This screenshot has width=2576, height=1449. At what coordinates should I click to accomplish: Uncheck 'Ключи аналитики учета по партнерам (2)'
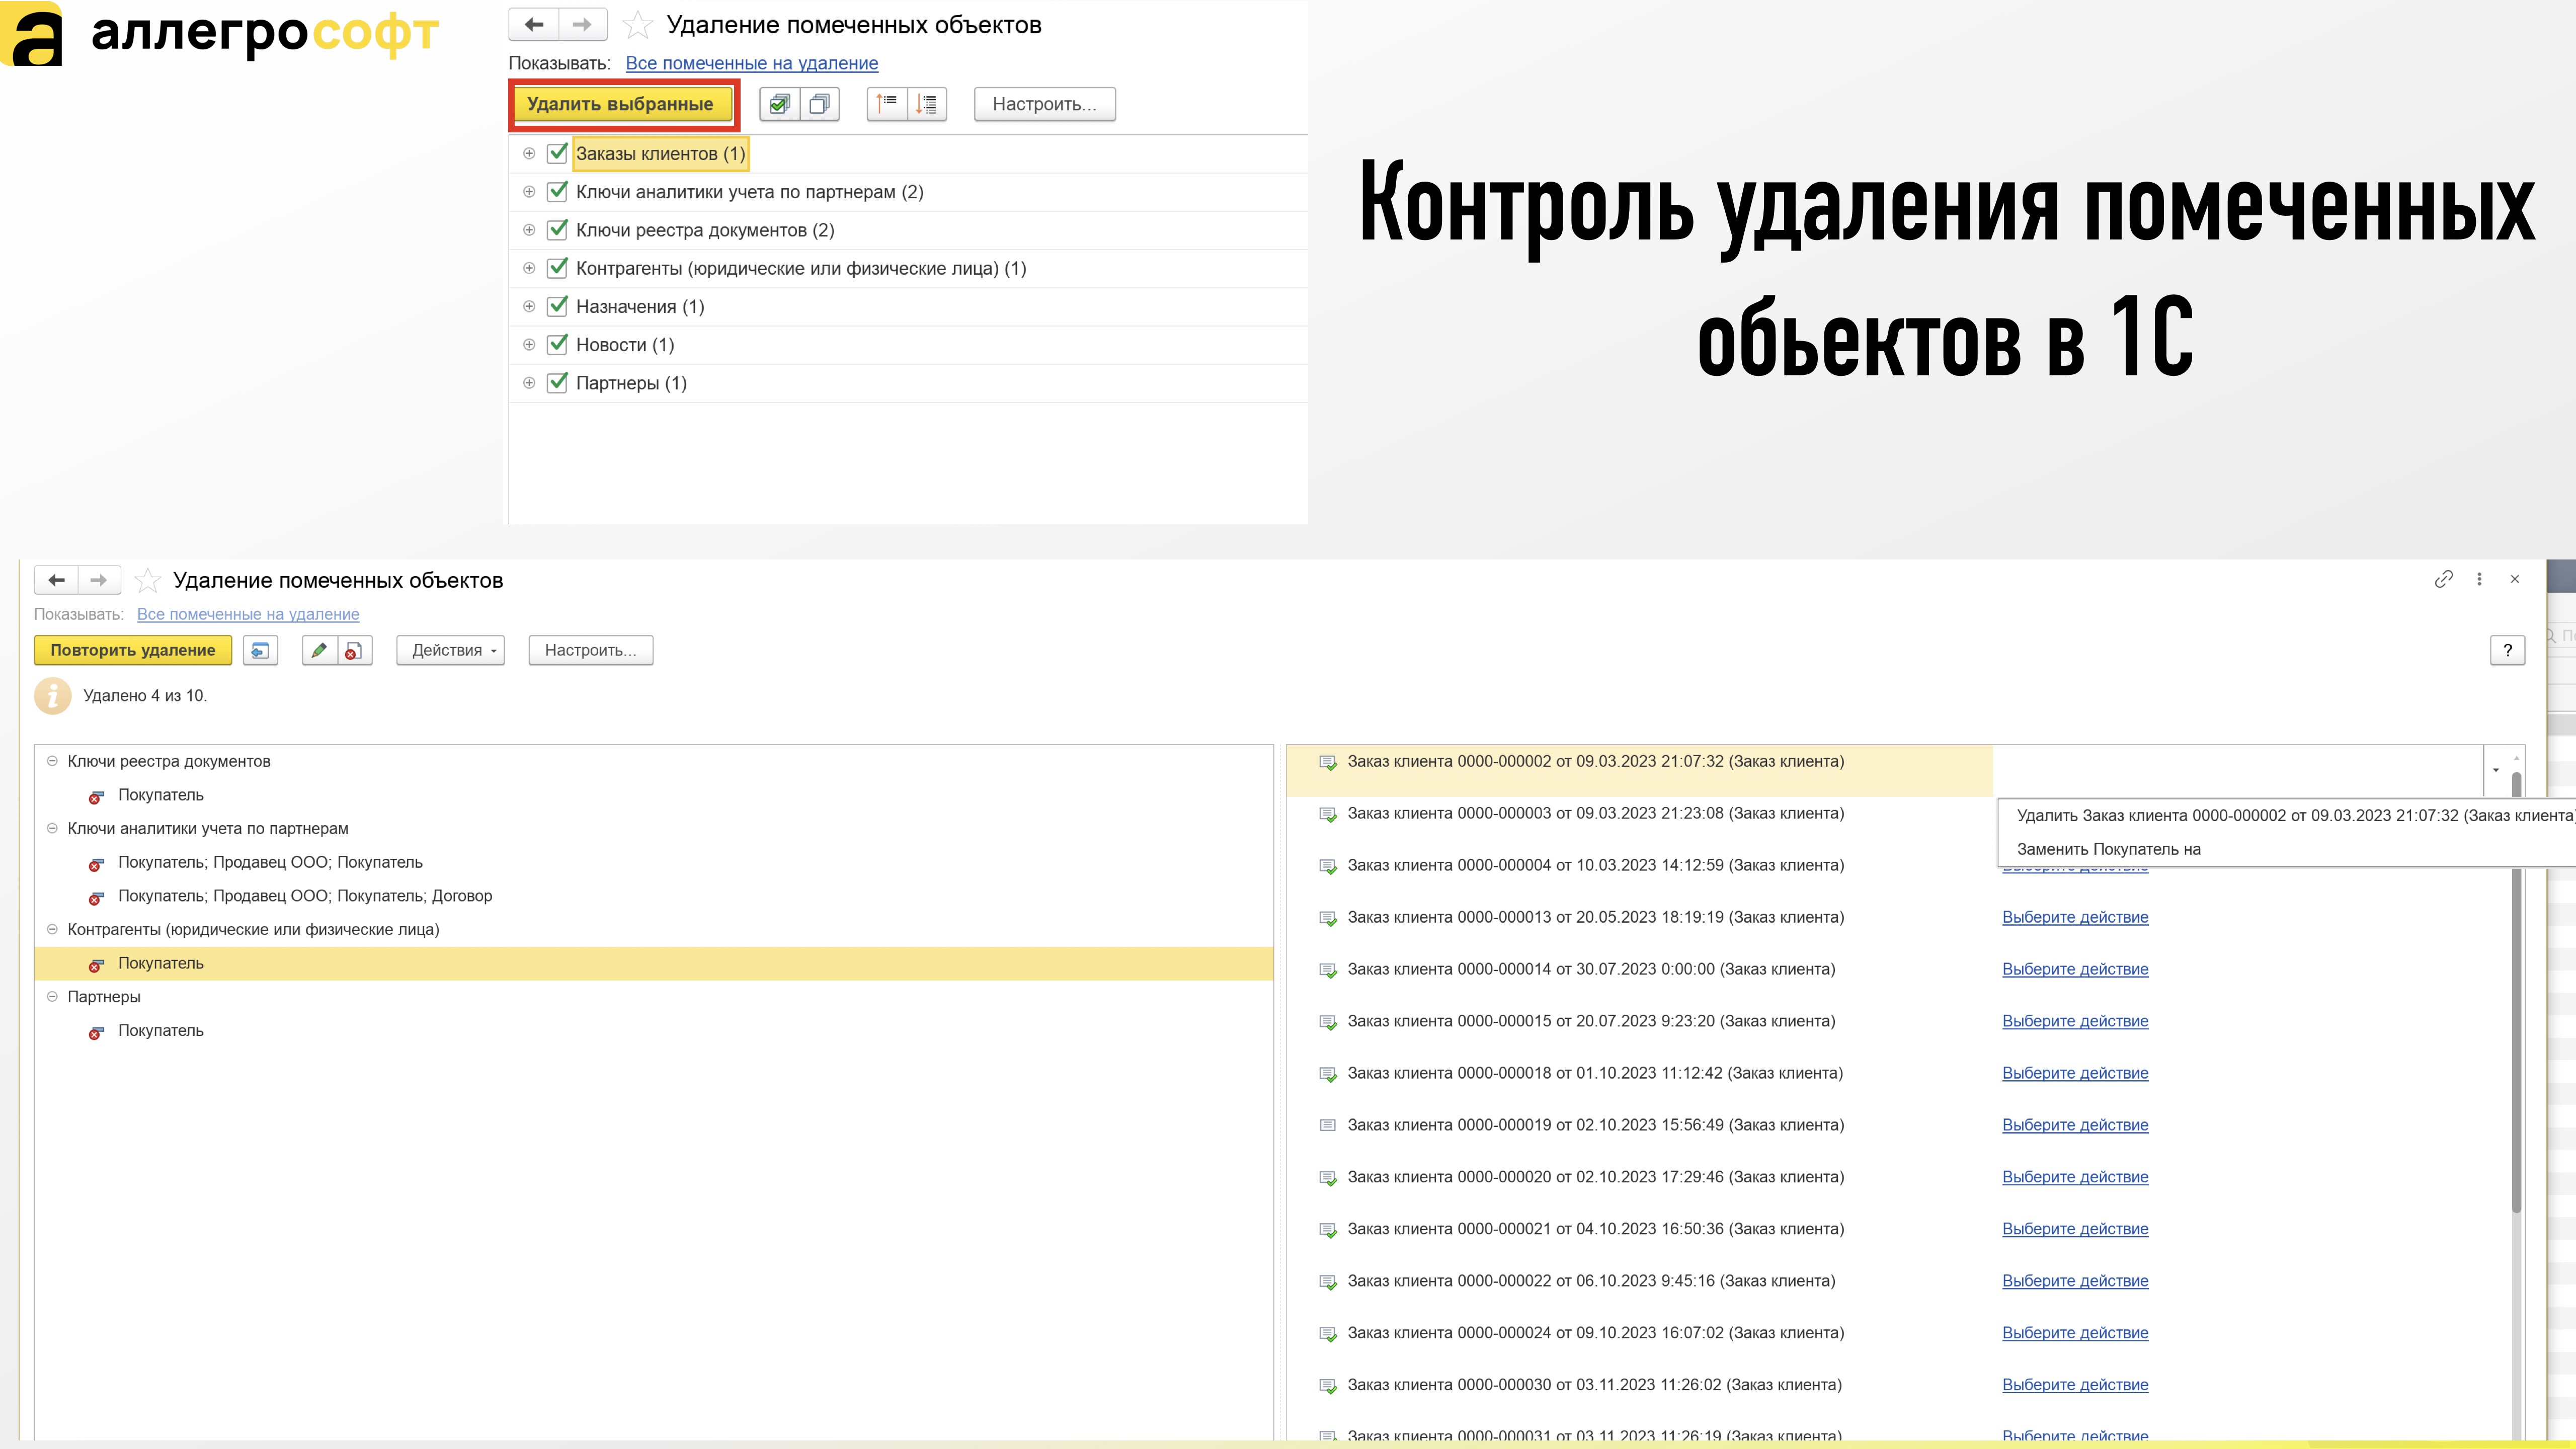pos(558,191)
